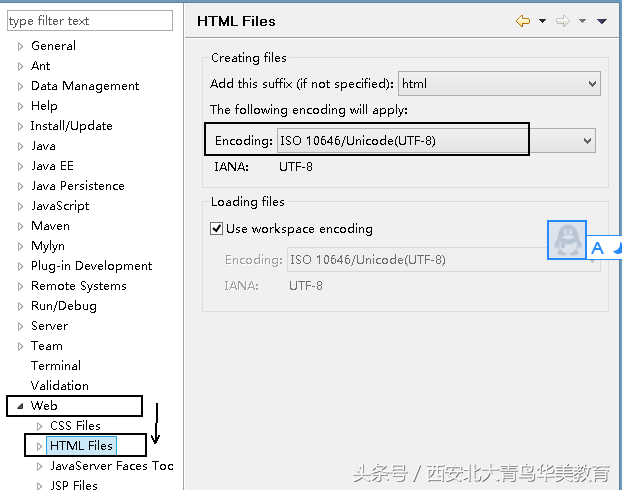Expand the Run/Debug node
This screenshot has height=490, width=622.
tap(20, 306)
